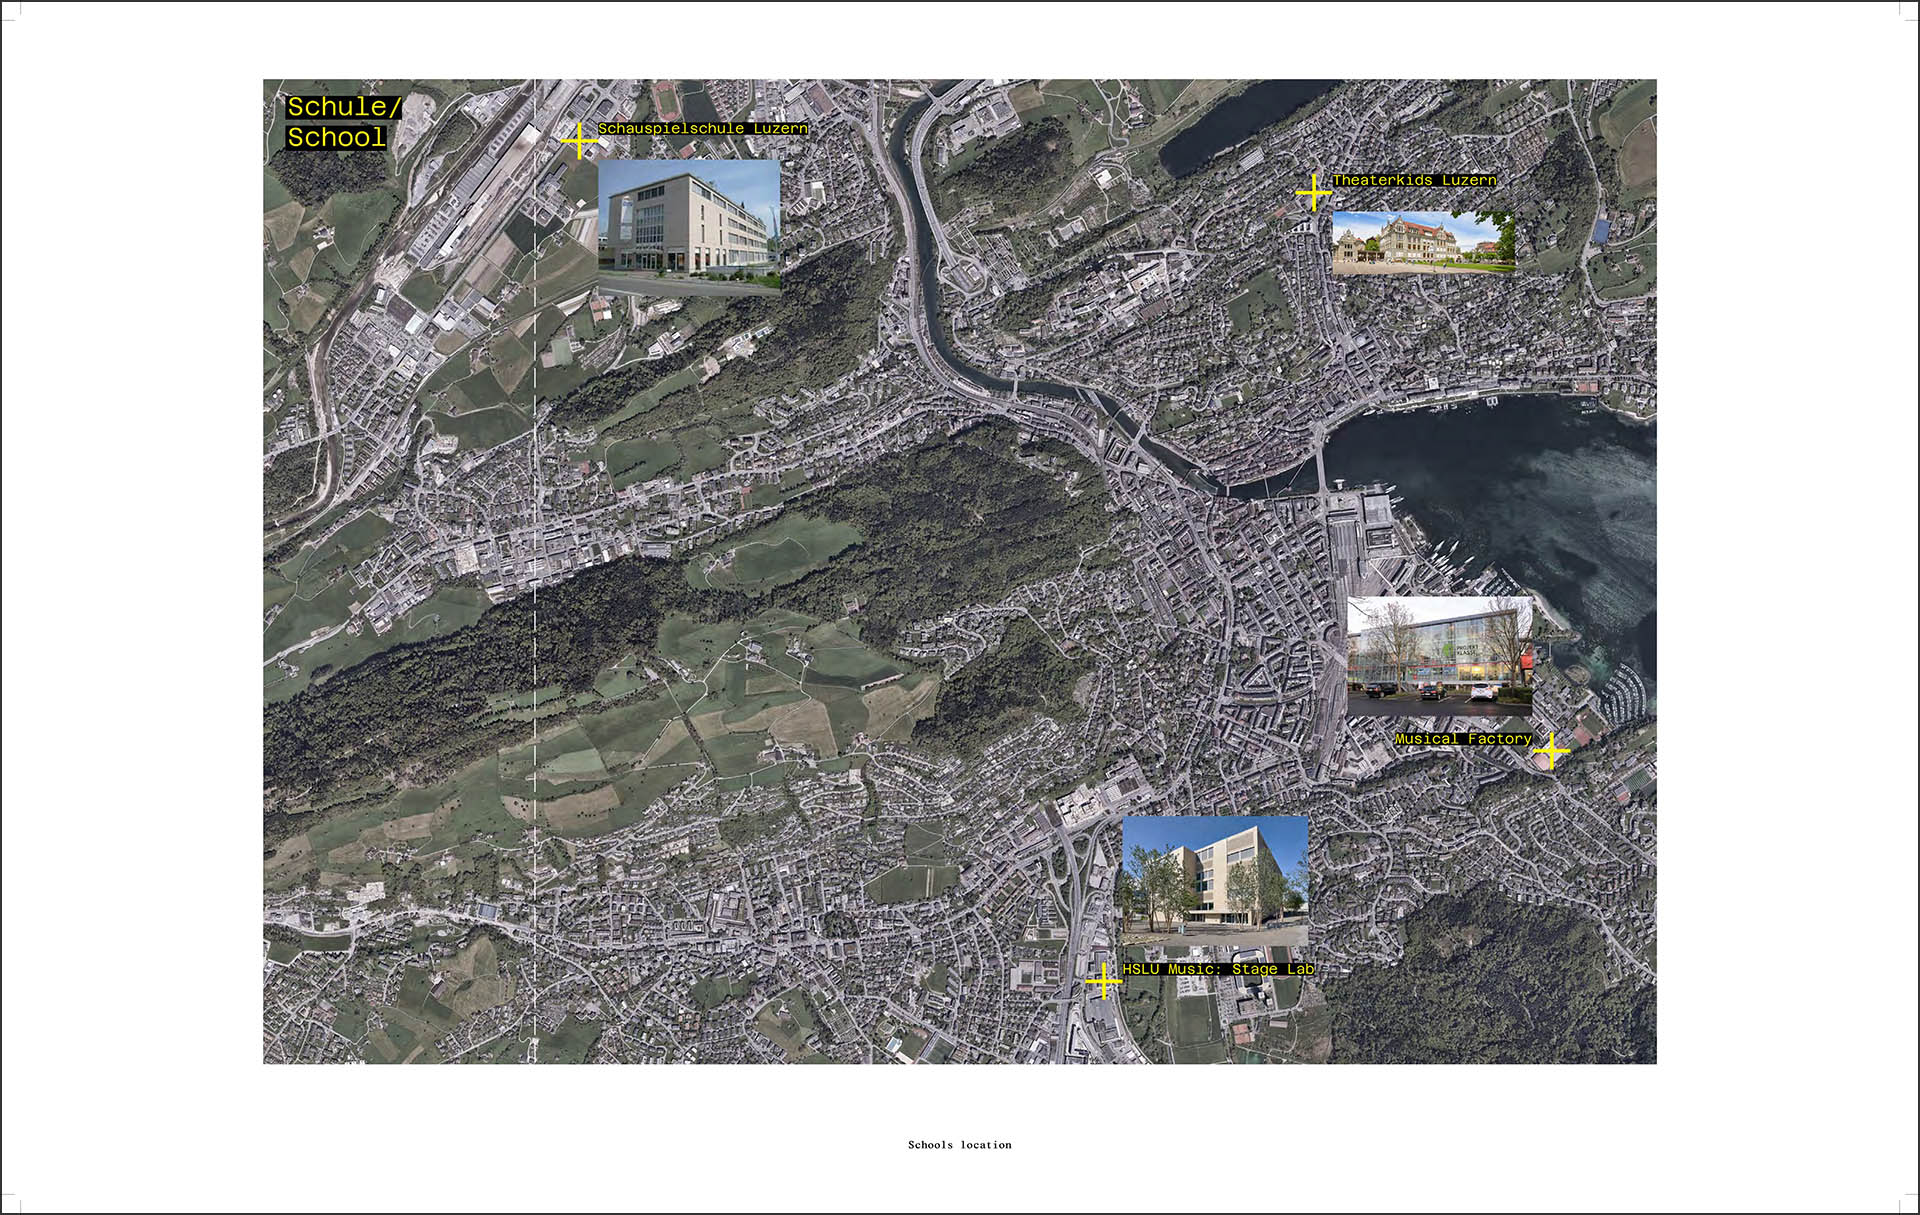Select the 'Schule/' title line
1920x1215 pixels.
[344, 107]
